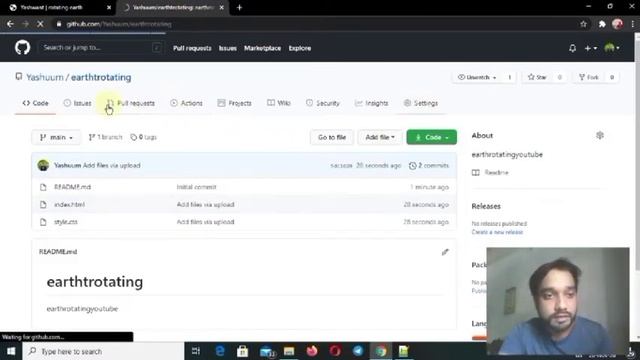Open the Unwatch dropdown
The width and height of the screenshot is (640, 360).
[x=477, y=77]
